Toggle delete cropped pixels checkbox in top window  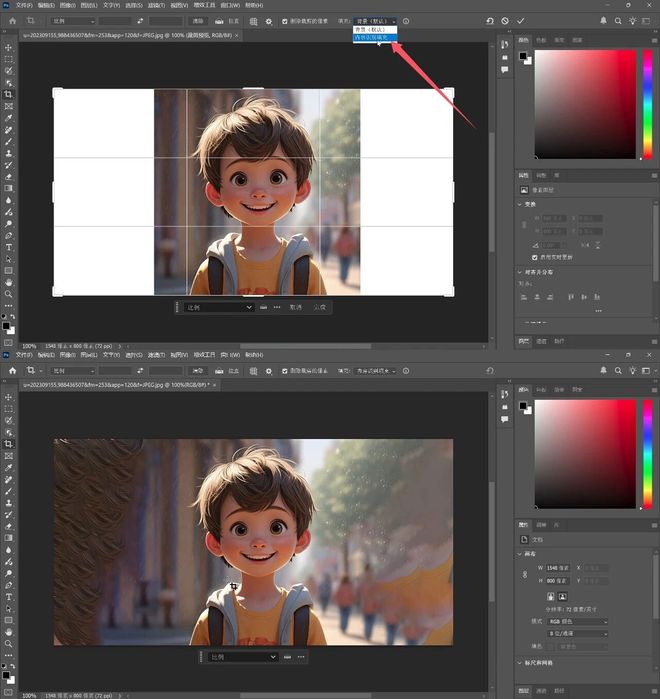pyautogui.click(x=285, y=21)
